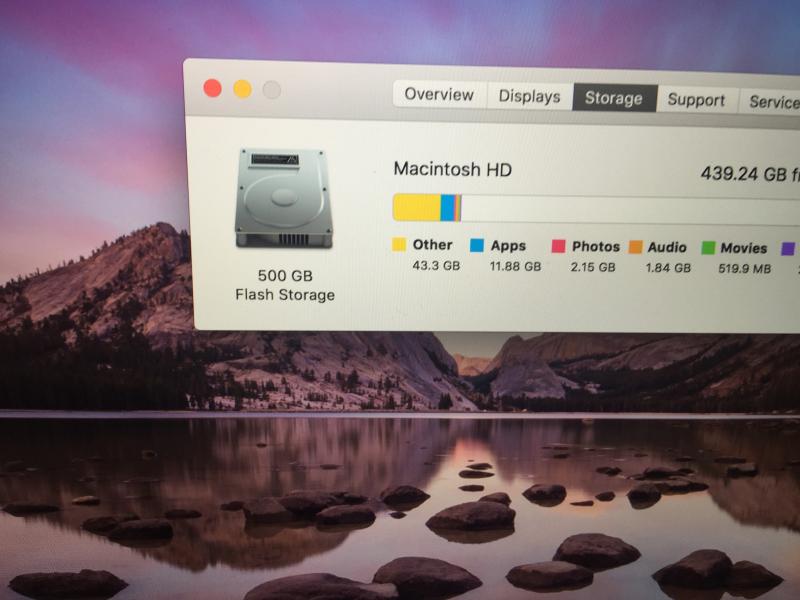
Task: Open the Displays tab
Action: coord(530,96)
